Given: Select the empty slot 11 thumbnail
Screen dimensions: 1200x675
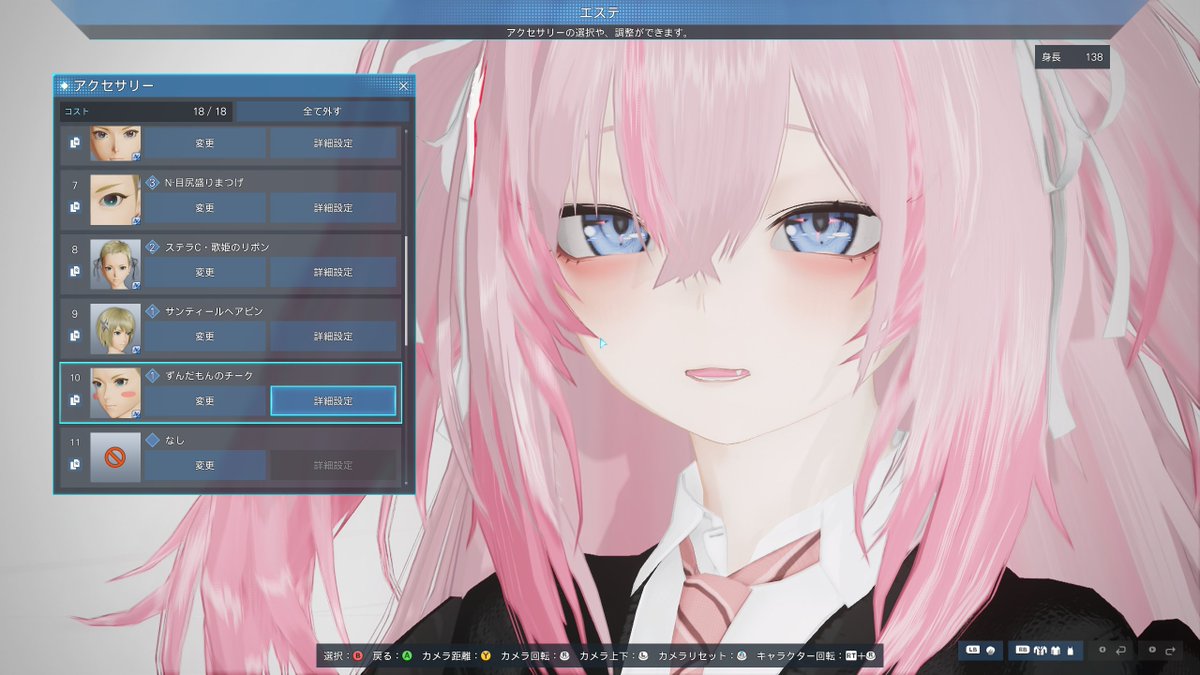Looking at the screenshot, I should click(115, 458).
